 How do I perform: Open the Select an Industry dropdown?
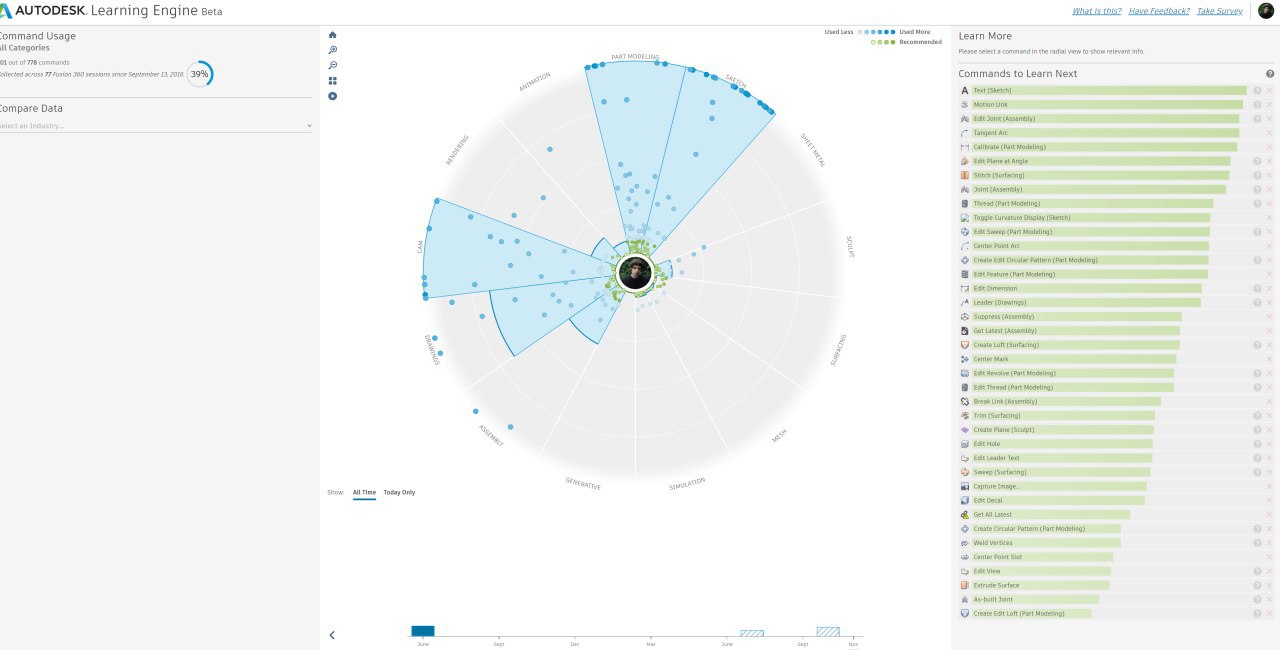(x=155, y=126)
